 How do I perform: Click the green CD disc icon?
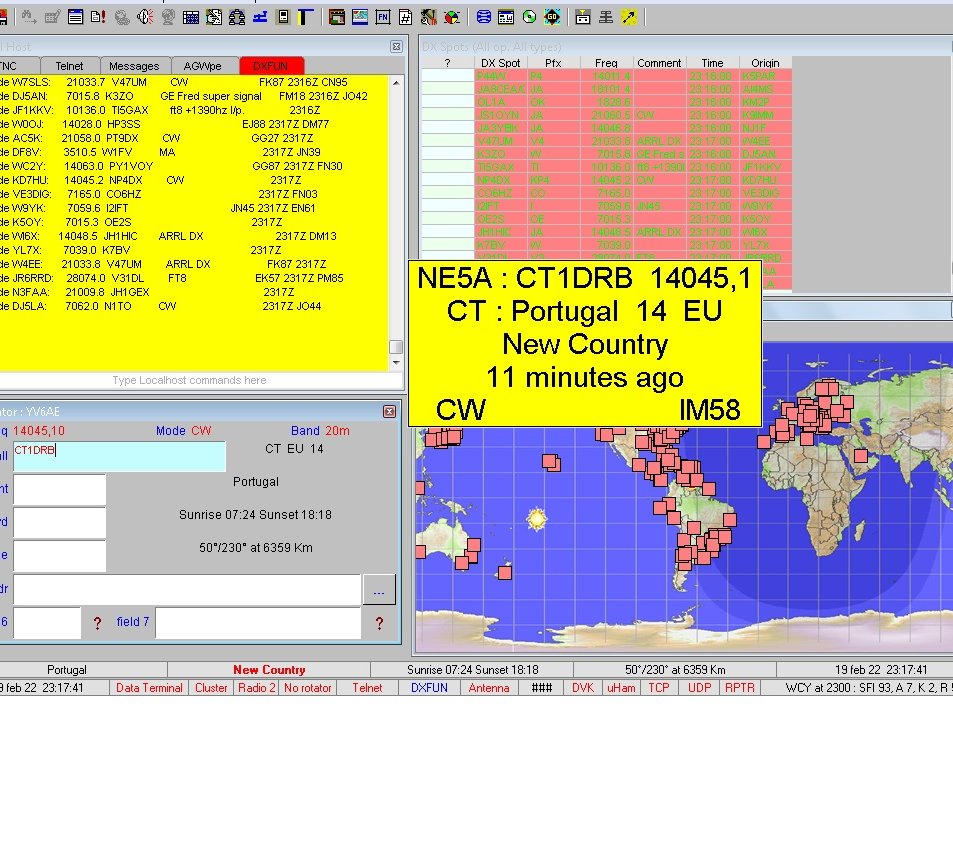click(x=529, y=17)
